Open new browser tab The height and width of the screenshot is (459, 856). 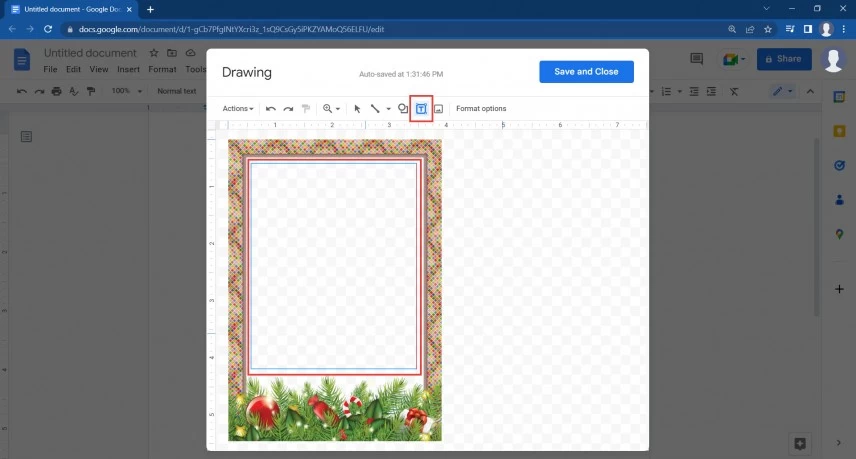tap(150, 9)
